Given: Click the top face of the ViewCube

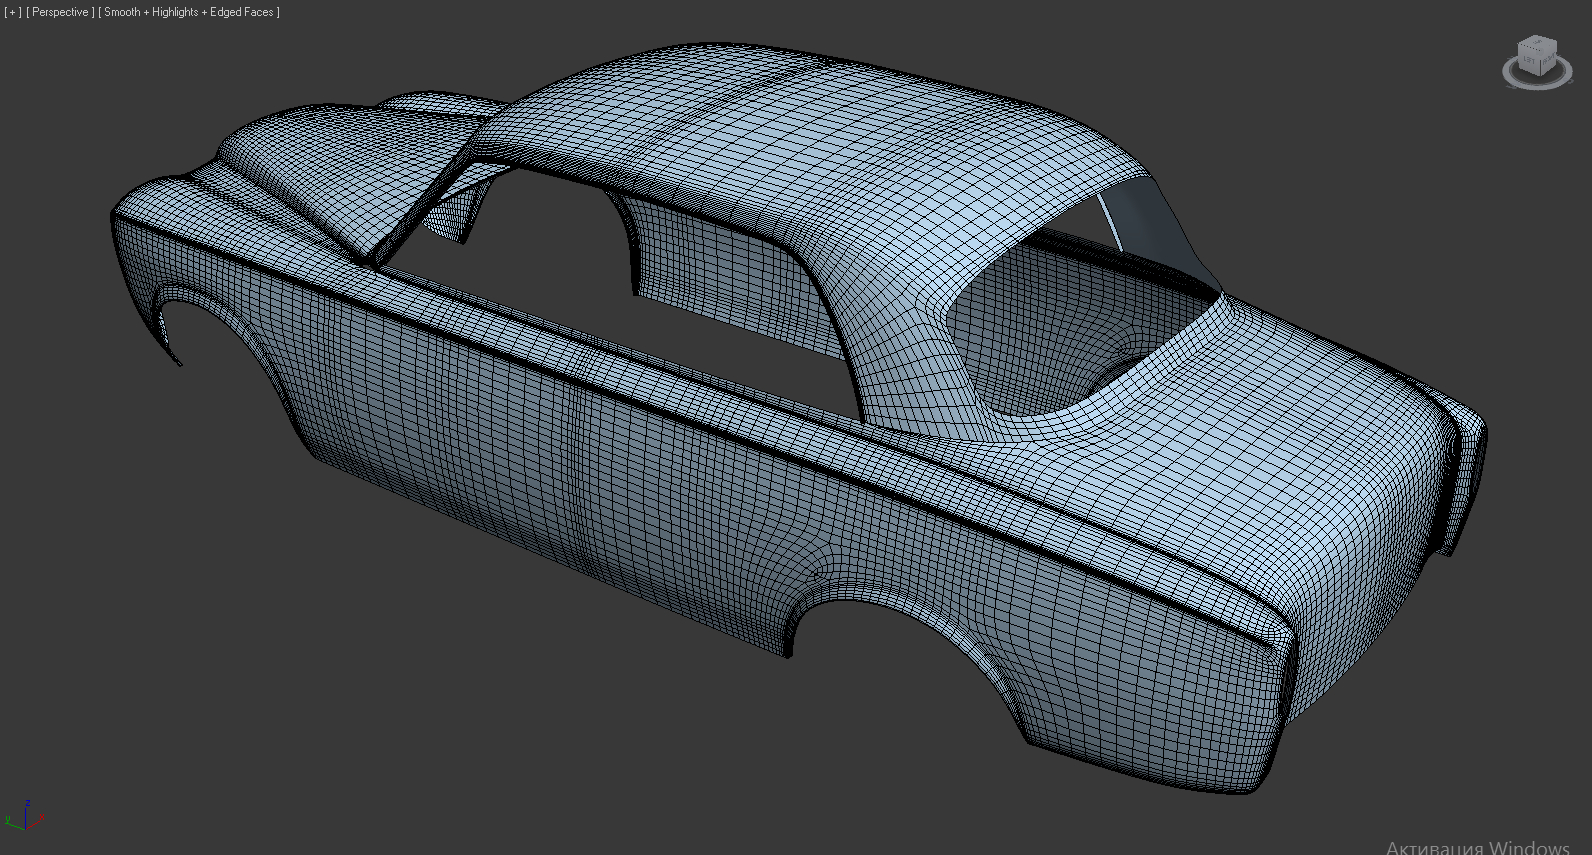Looking at the screenshot, I should (1537, 45).
